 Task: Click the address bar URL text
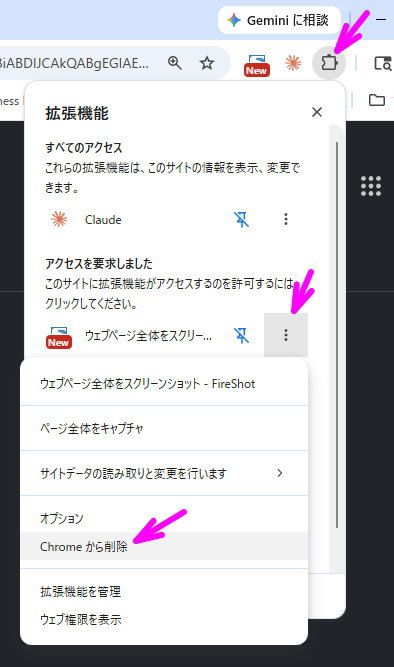point(74,63)
